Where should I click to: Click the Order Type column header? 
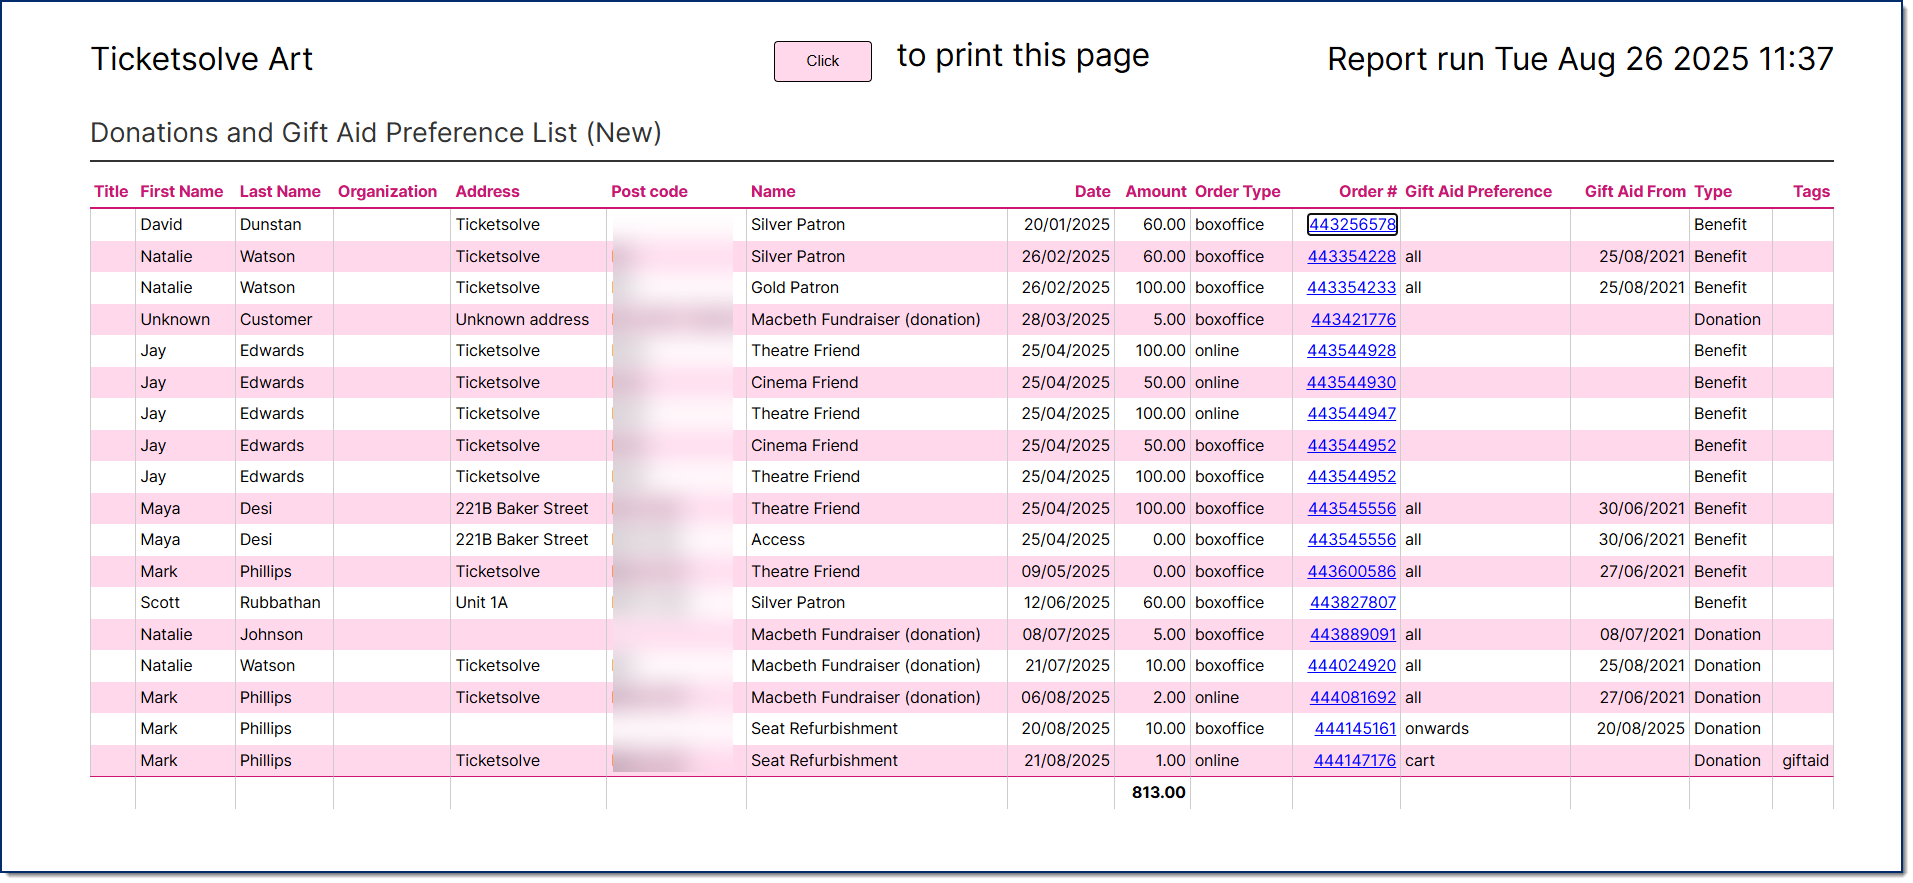click(1237, 192)
